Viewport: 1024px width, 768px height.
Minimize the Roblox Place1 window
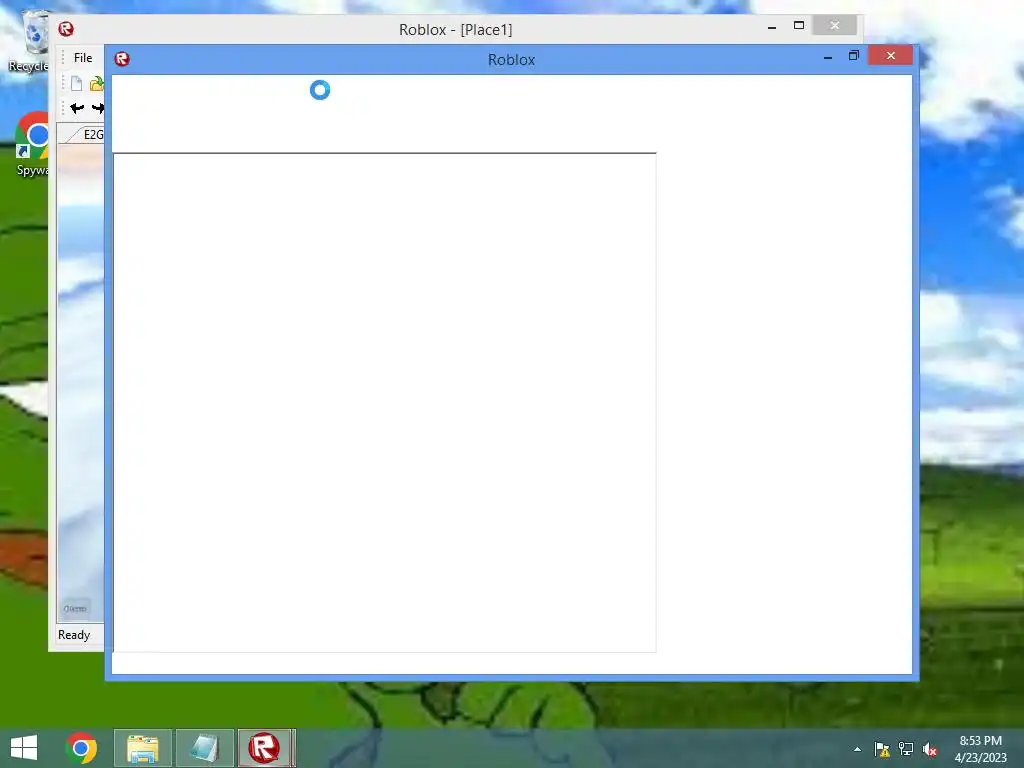772,26
